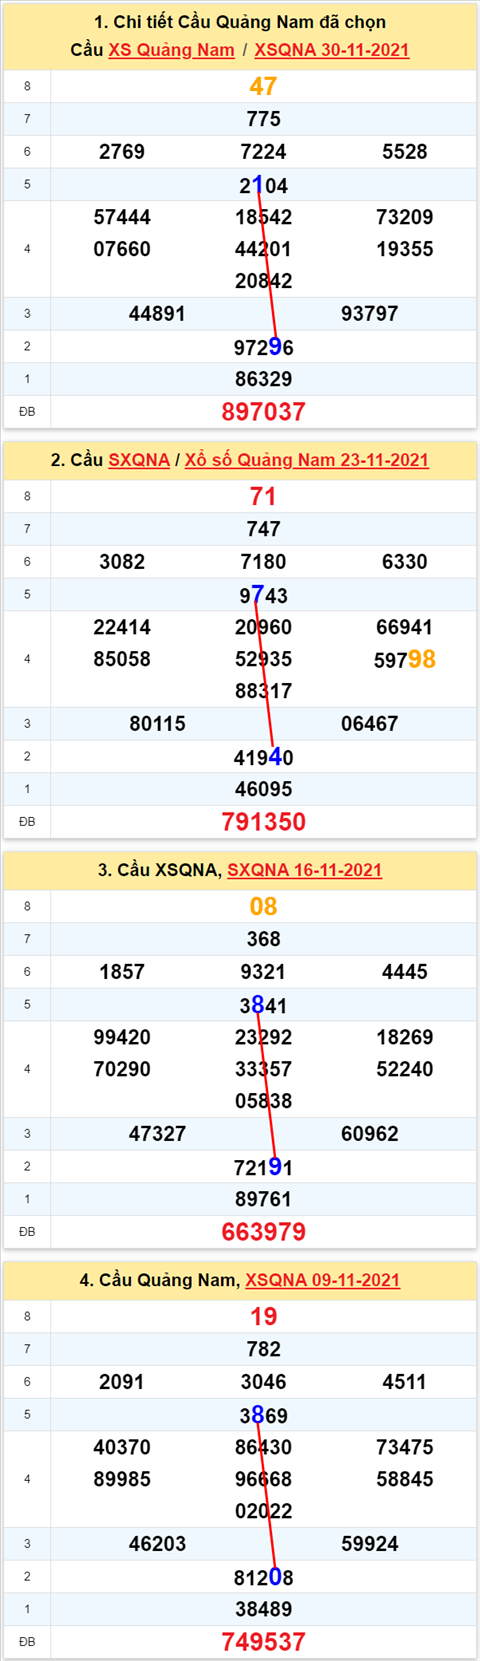Click the number 73475
480x1661 pixels.
405,1447
